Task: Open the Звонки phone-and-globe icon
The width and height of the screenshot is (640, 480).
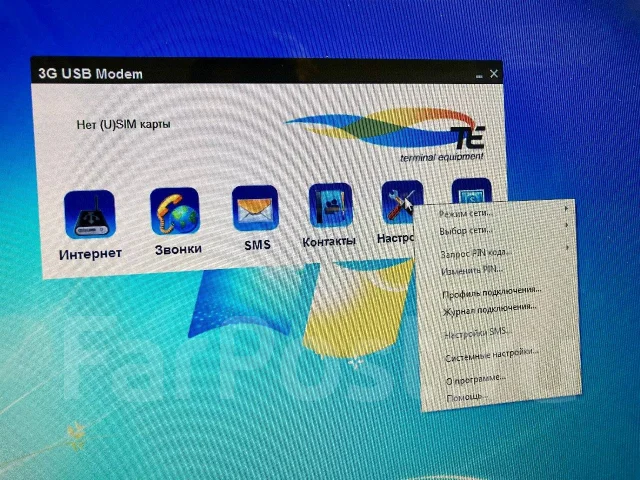Action: [x=175, y=211]
